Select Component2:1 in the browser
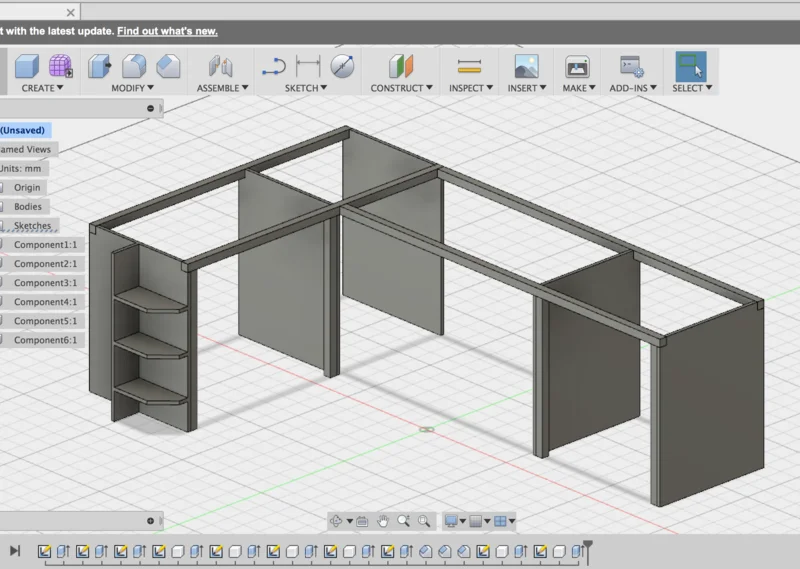The image size is (800, 569). pos(45,264)
